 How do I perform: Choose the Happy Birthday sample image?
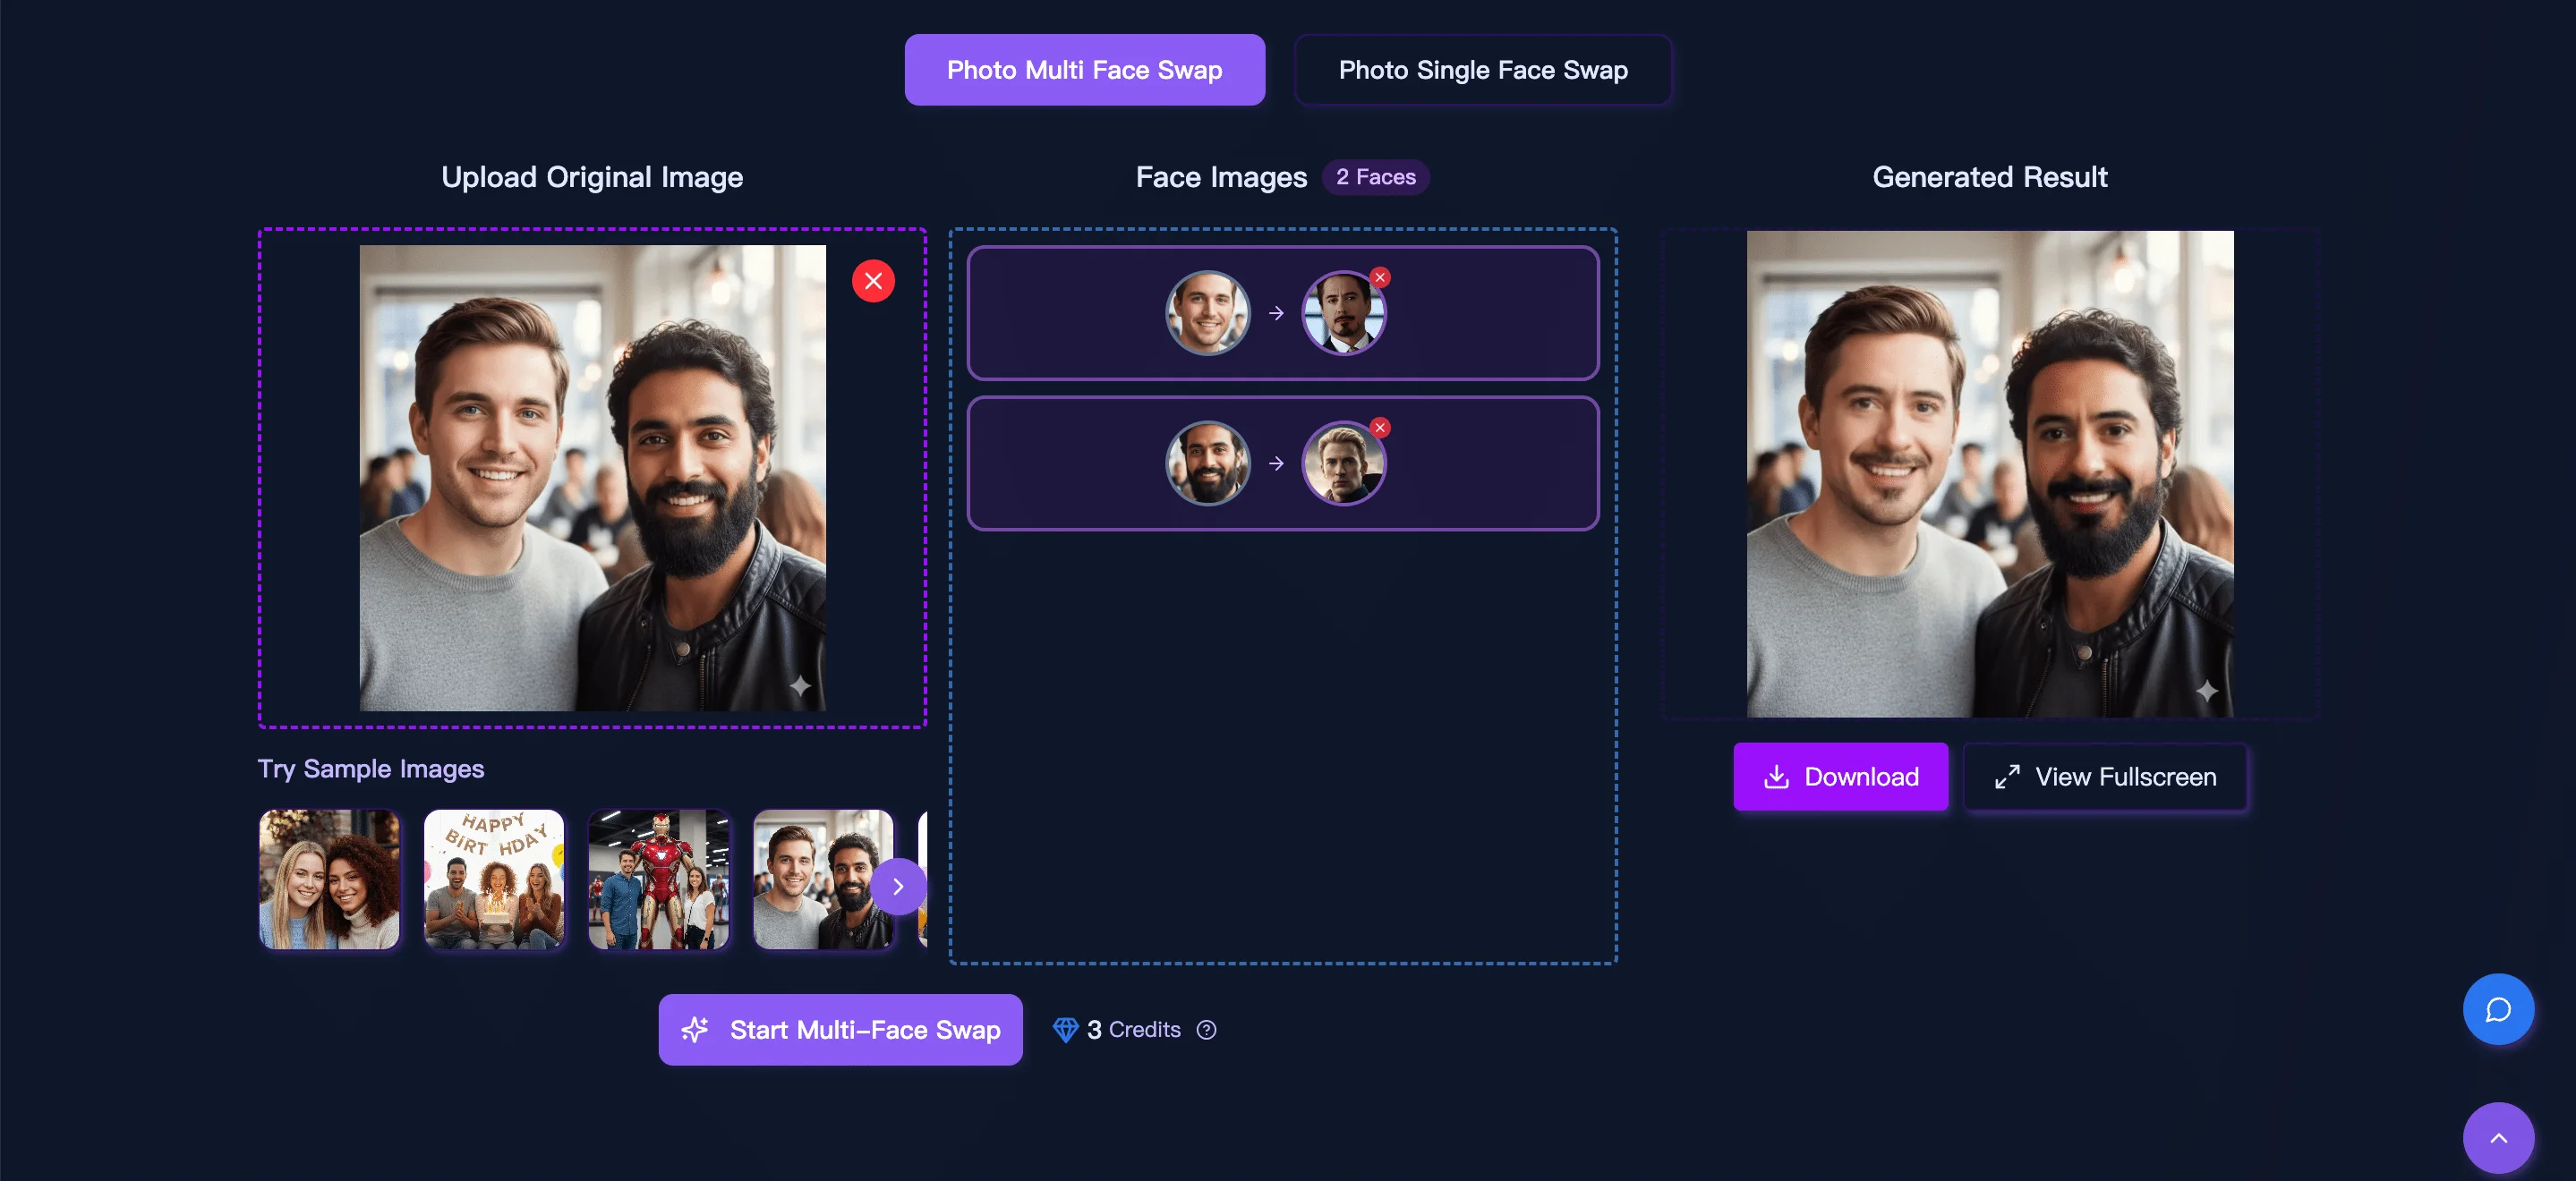coord(494,879)
